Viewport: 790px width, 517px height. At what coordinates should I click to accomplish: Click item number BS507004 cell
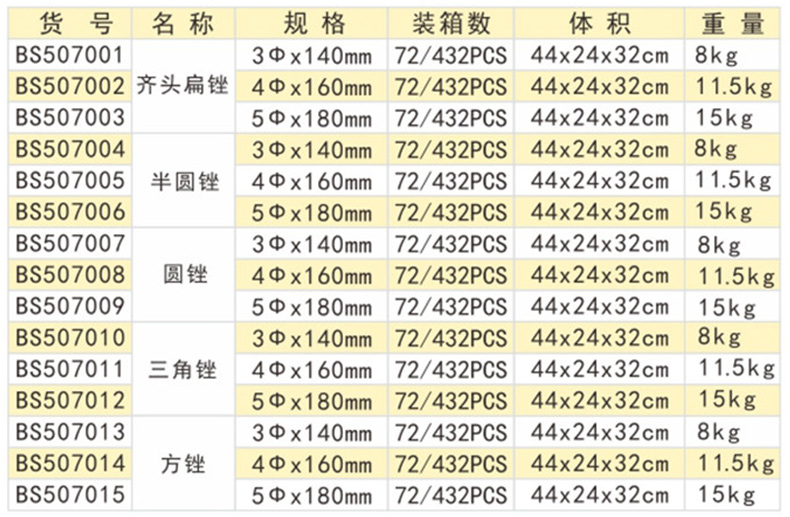pos(70,150)
